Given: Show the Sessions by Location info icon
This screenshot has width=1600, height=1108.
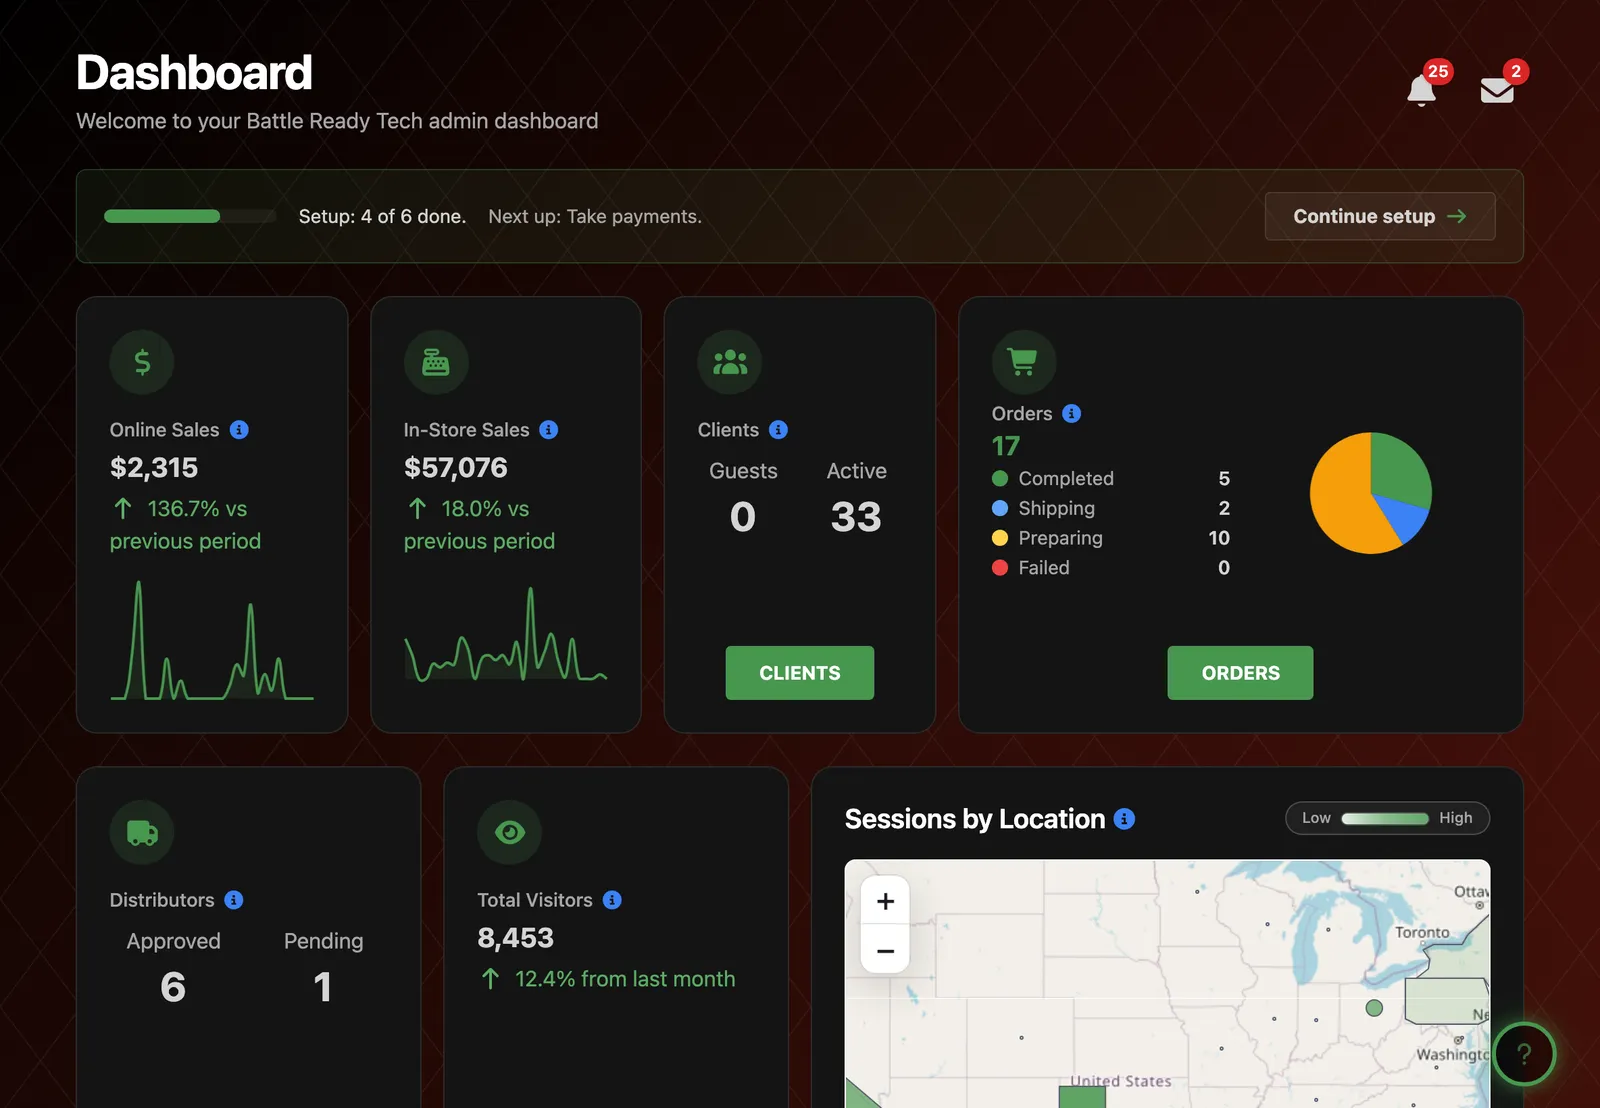Looking at the screenshot, I should click(x=1125, y=819).
